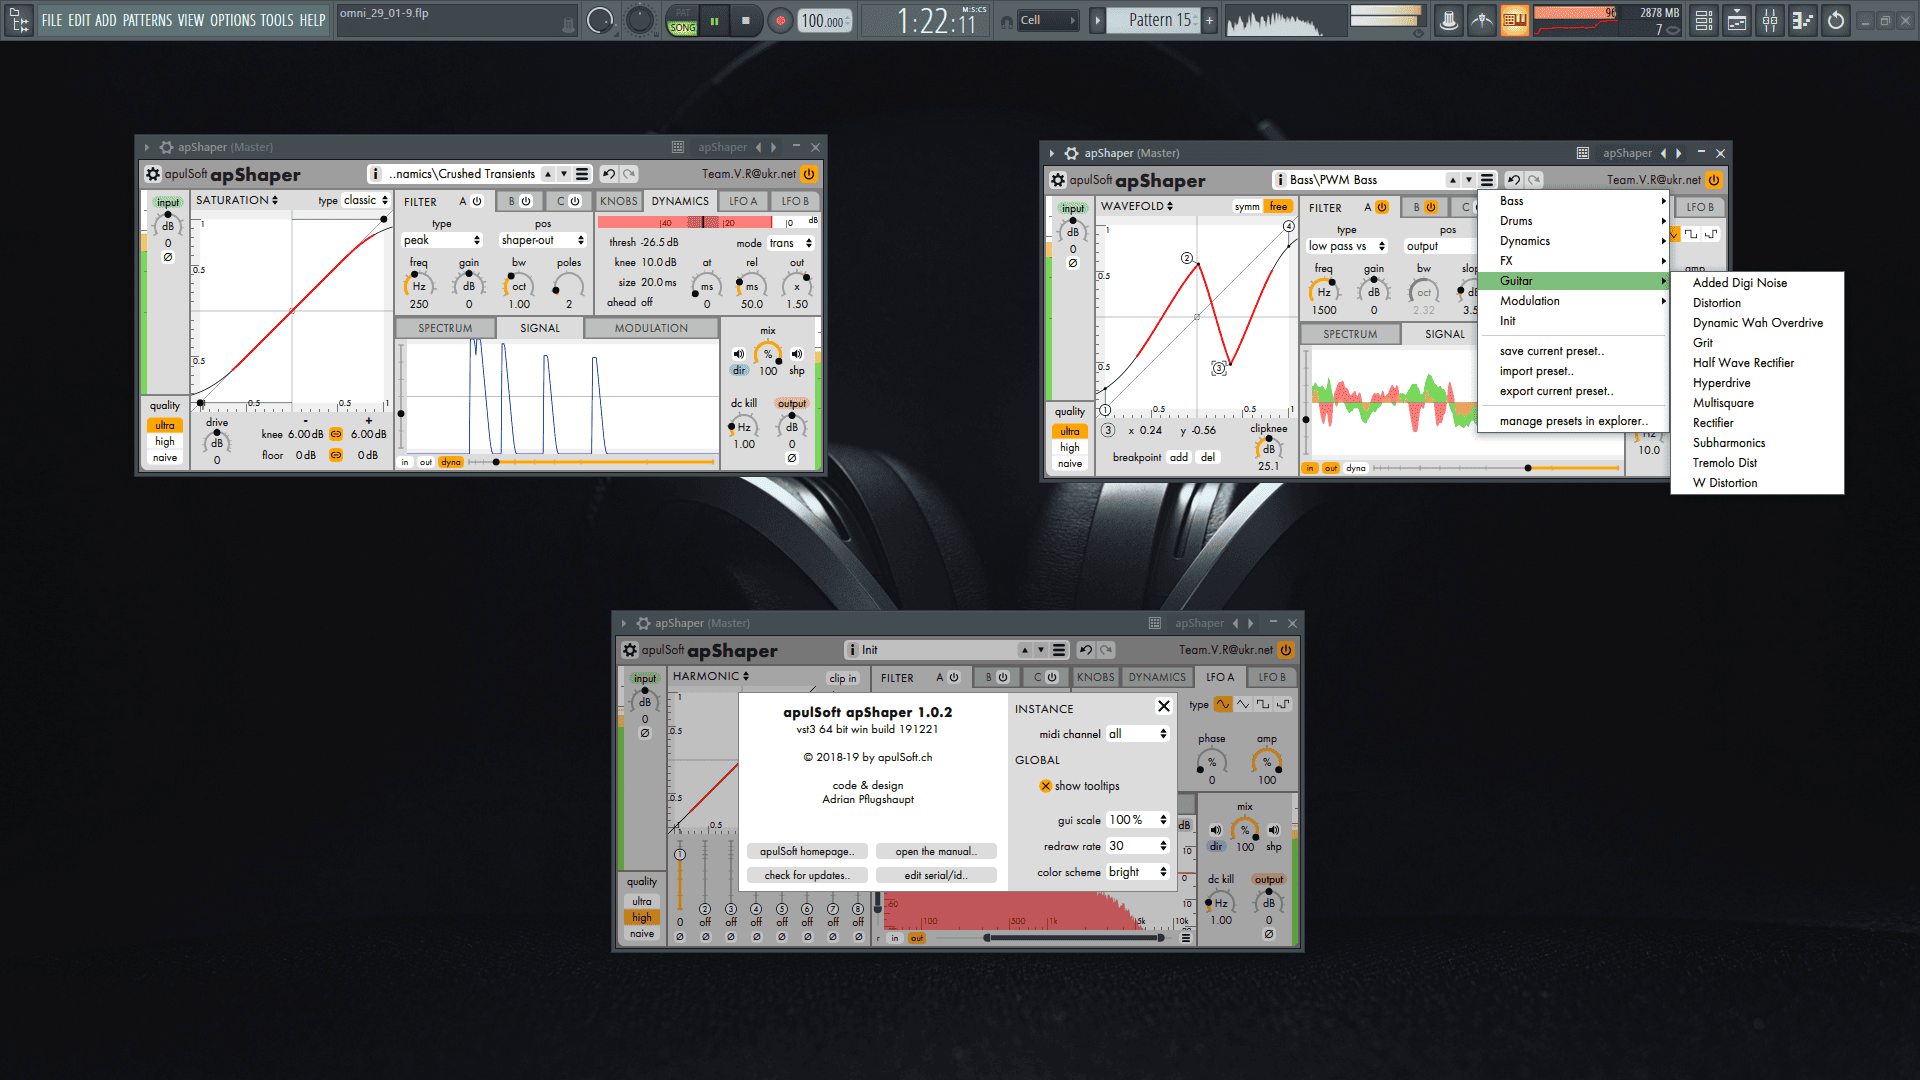The height and width of the screenshot is (1080, 1920).
Task: Close the apShaper about dialog
Action: [x=1164, y=706]
